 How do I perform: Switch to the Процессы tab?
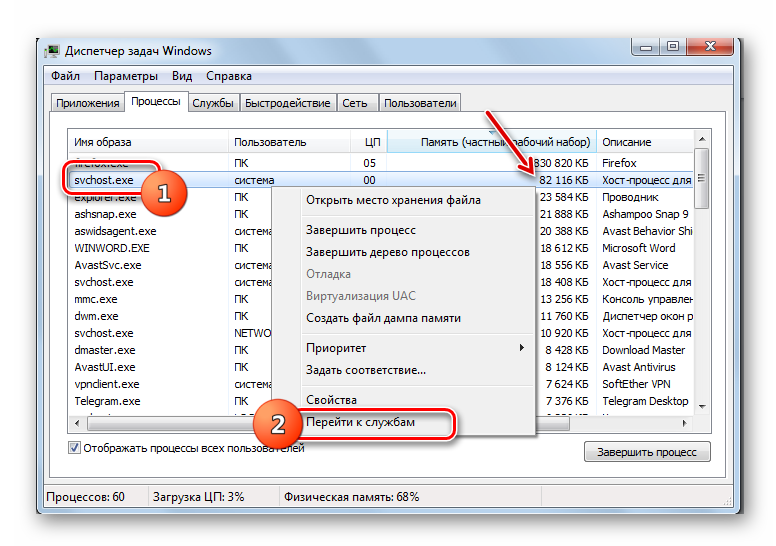pyautogui.click(x=156, y=101)
